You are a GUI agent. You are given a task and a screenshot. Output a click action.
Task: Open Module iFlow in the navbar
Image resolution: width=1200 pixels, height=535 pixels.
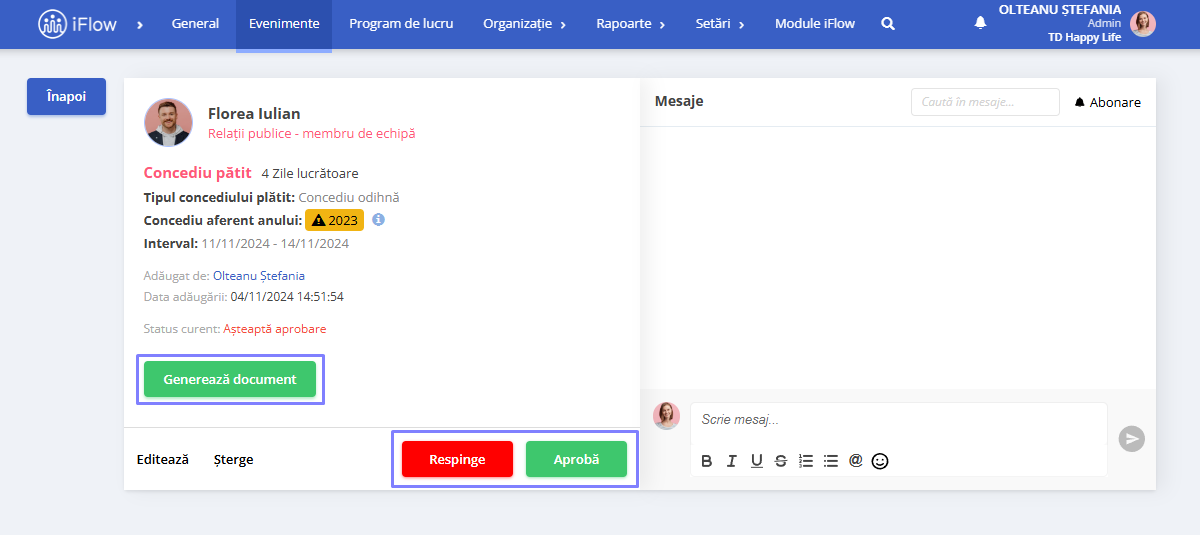(x=815, y=24)
